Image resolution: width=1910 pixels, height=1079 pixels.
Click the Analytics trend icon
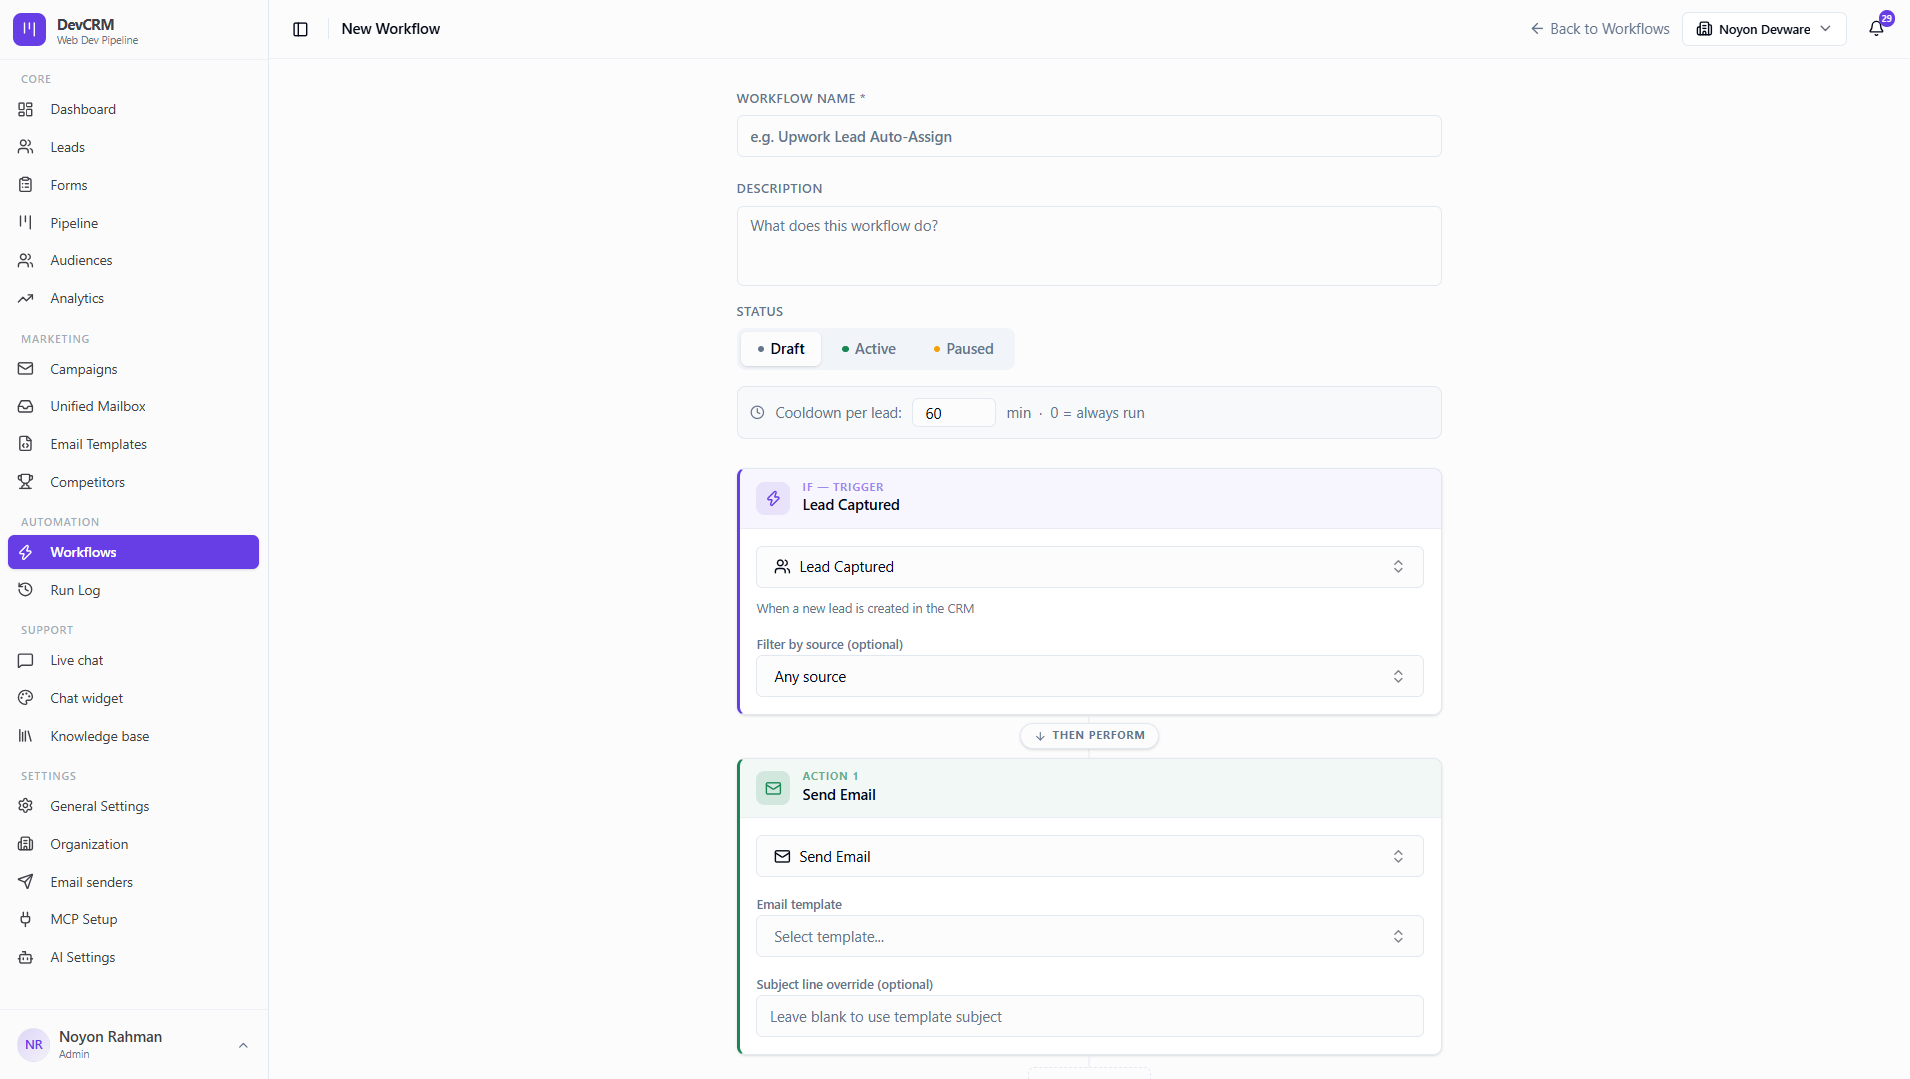(26, 298)
